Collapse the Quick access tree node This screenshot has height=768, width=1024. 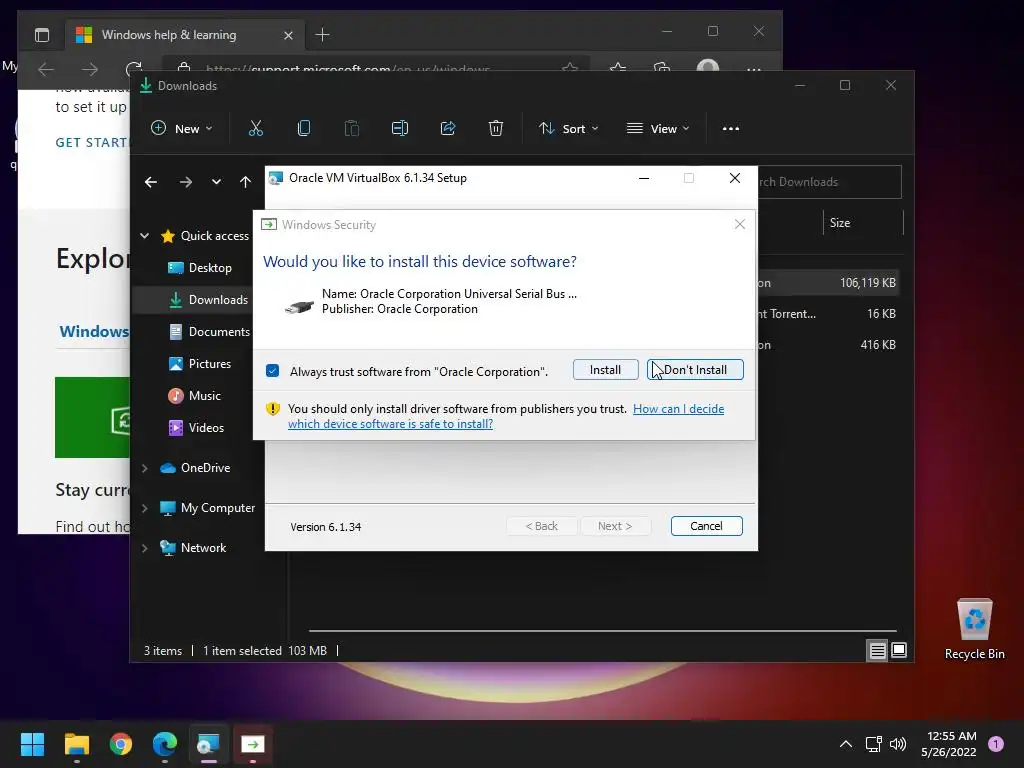point(144,236)
